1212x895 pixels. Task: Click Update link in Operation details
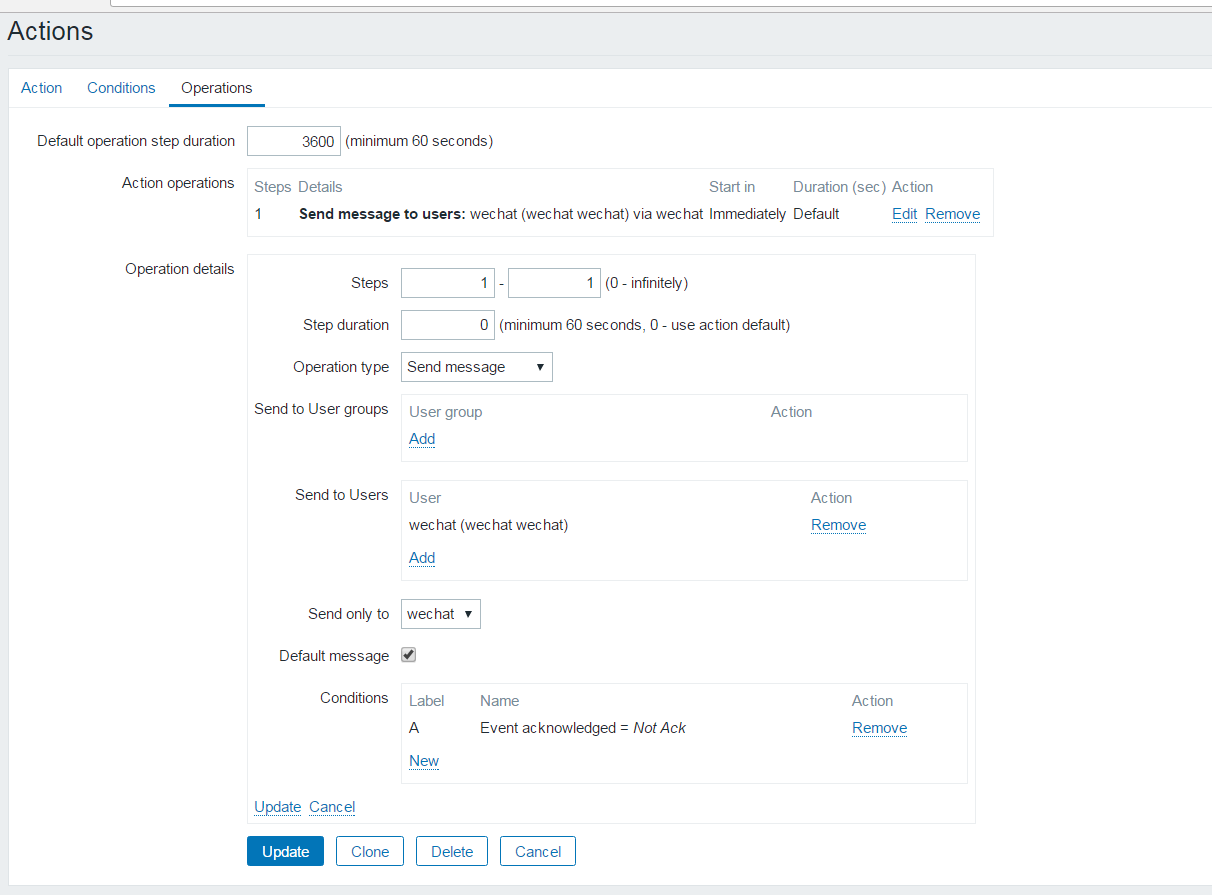click(277, 807)
